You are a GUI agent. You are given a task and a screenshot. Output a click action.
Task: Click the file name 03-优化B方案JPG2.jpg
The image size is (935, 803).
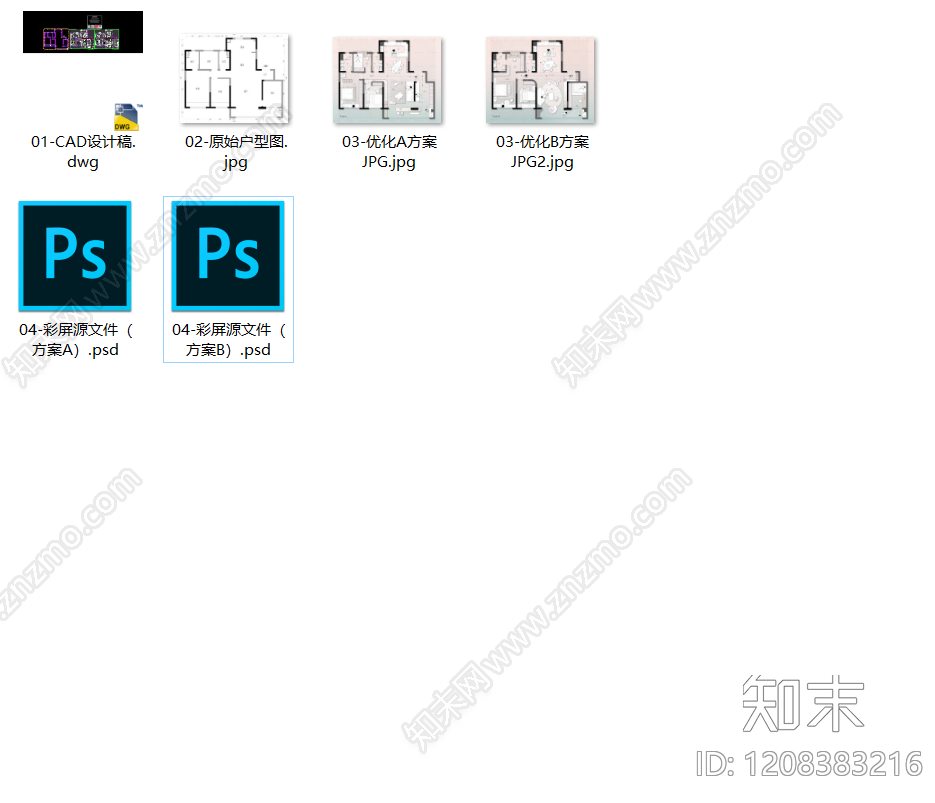click(x=542, y=152)
